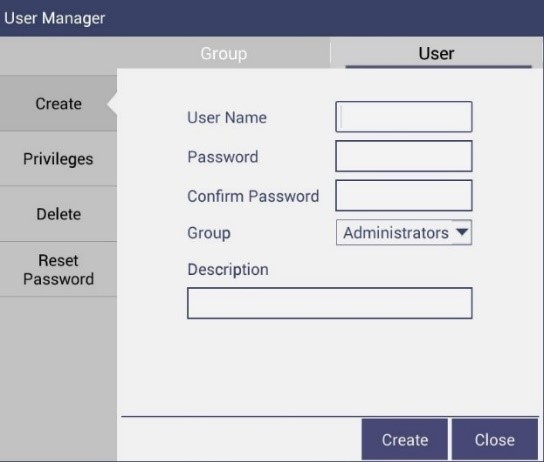Click the User Manager title bar text
The height and width of the screenshot is (462, 544).
(54, 18)
